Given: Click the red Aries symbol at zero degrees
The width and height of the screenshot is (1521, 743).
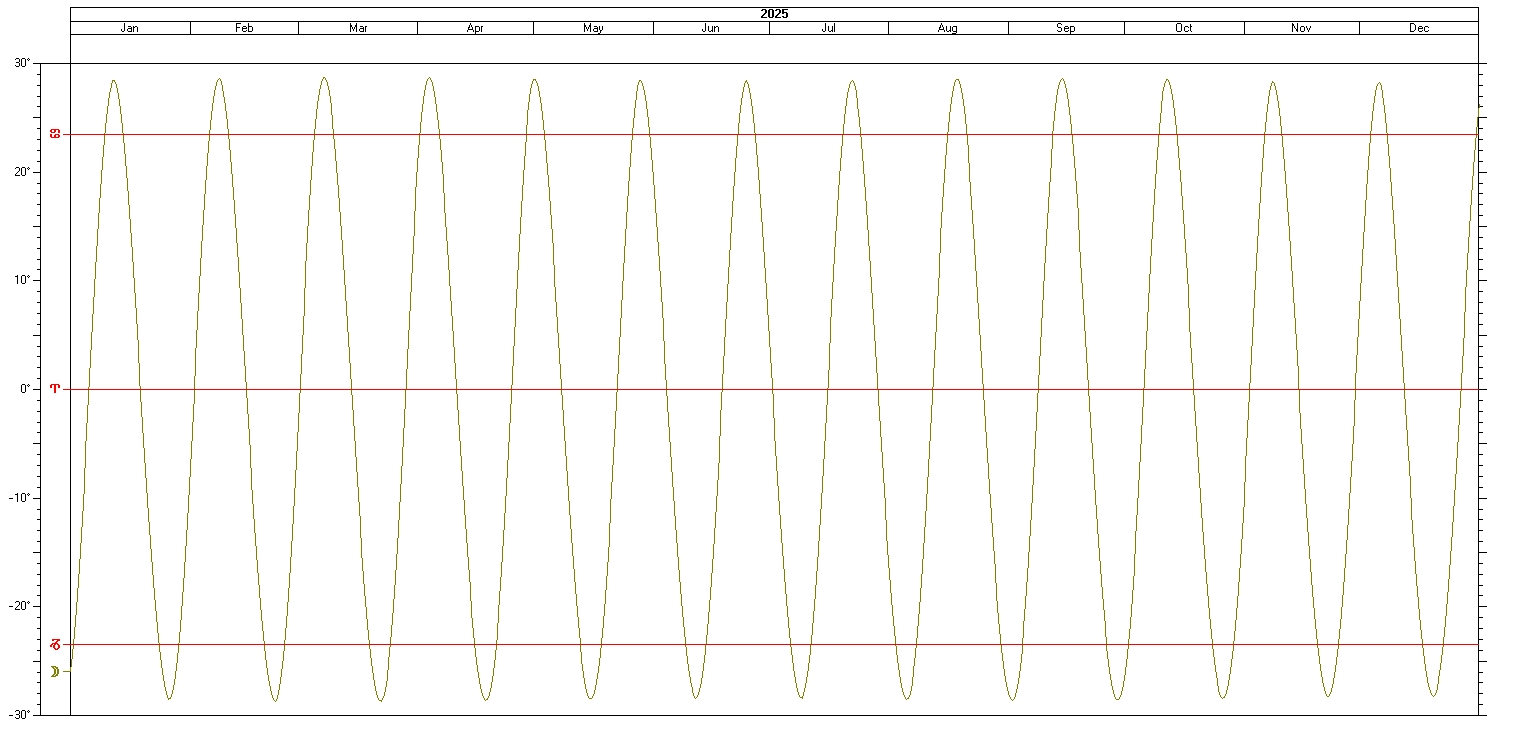Looking at the screenshot, I should (55, 389).
